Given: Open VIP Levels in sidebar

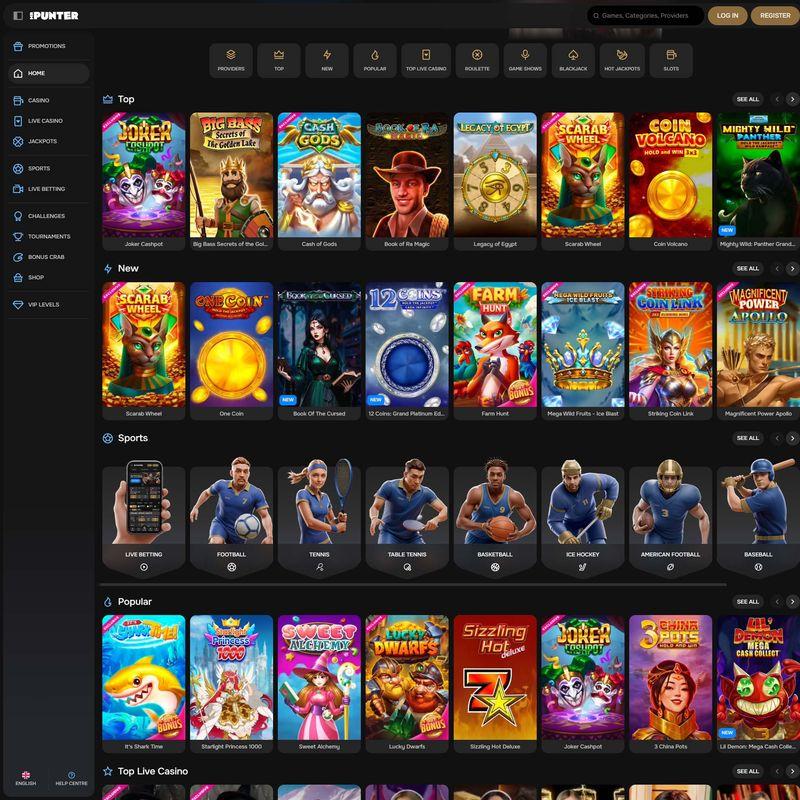Looking at the screenshot, I should [x=47, y=305].
